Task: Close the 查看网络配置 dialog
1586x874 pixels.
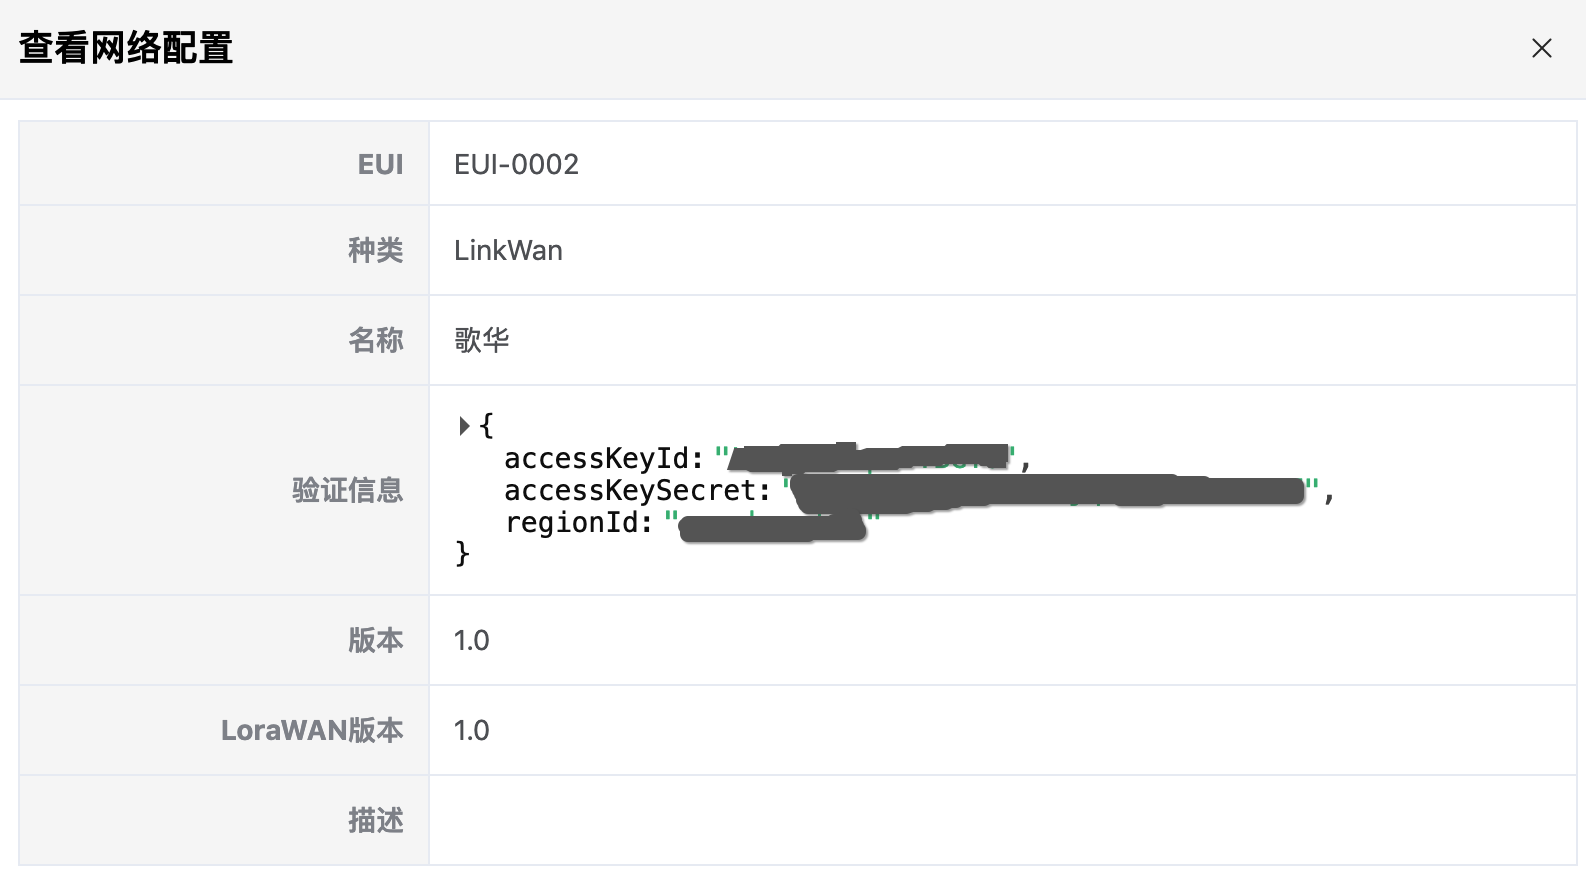Action: tap(1541, 48)
